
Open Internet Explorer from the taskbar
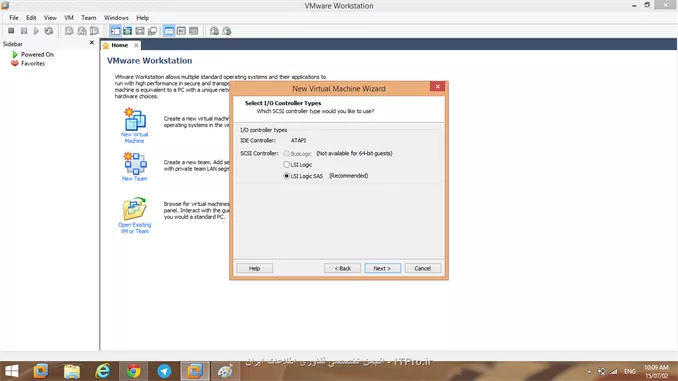pos(102,371)
